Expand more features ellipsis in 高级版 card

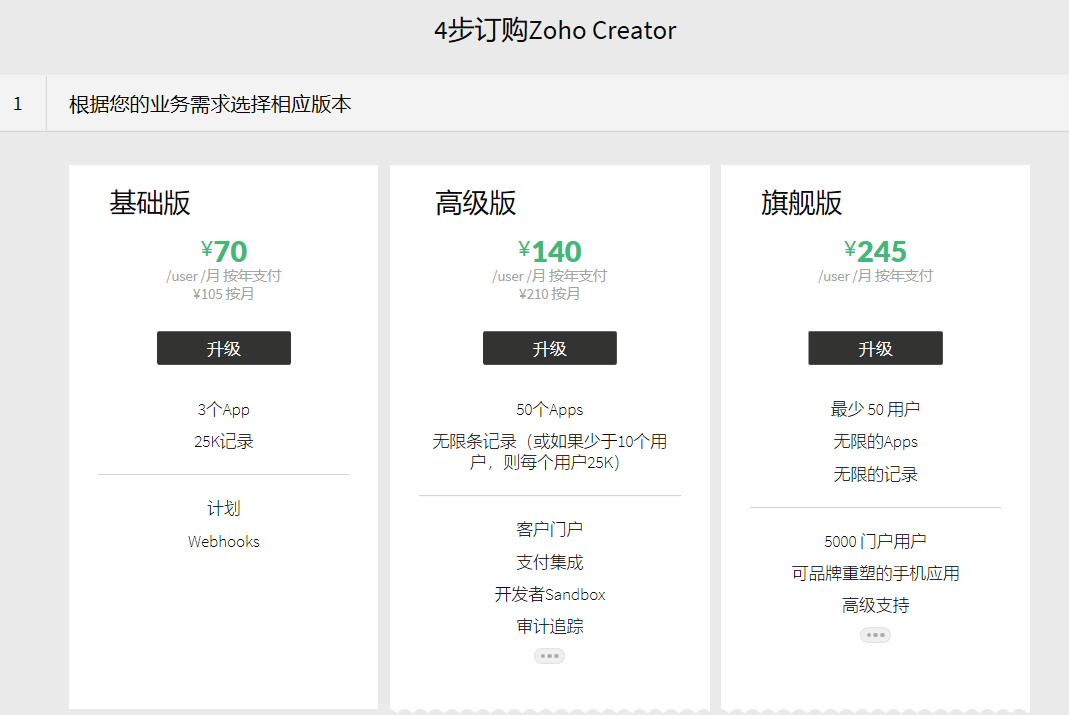click(x=549, y=656)
